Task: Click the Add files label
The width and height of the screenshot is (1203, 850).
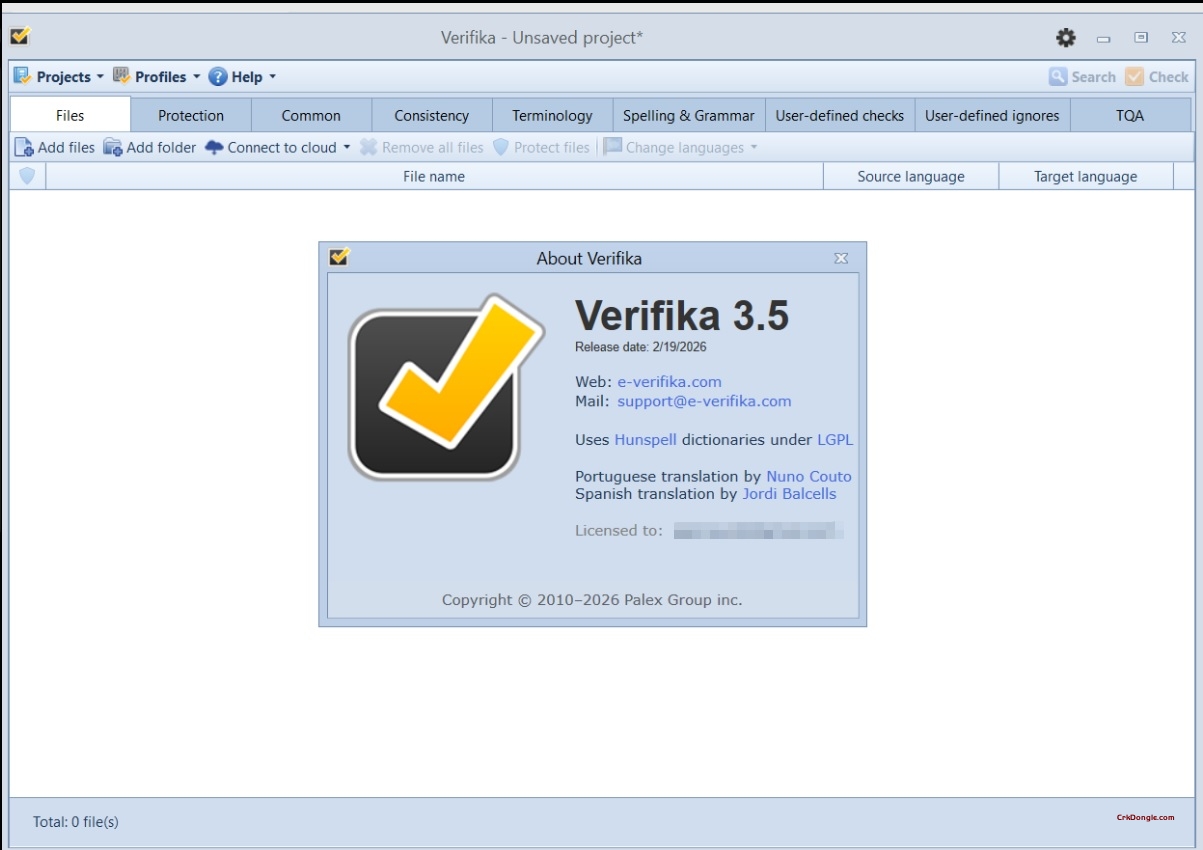Action: [66, 147]
